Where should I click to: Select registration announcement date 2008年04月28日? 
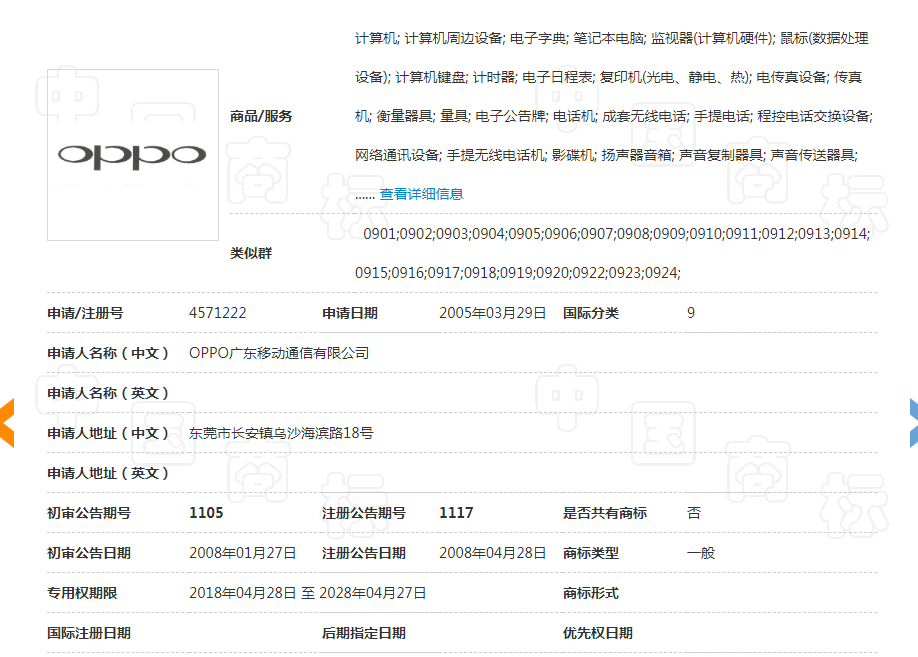point(492,553)
